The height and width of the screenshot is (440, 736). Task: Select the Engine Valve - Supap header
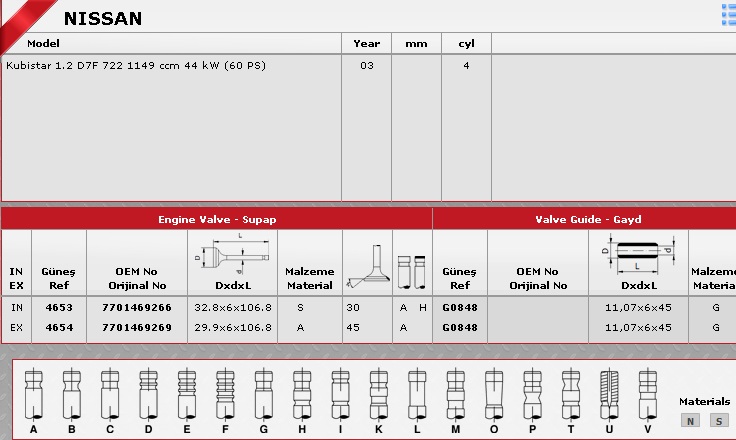217,218
